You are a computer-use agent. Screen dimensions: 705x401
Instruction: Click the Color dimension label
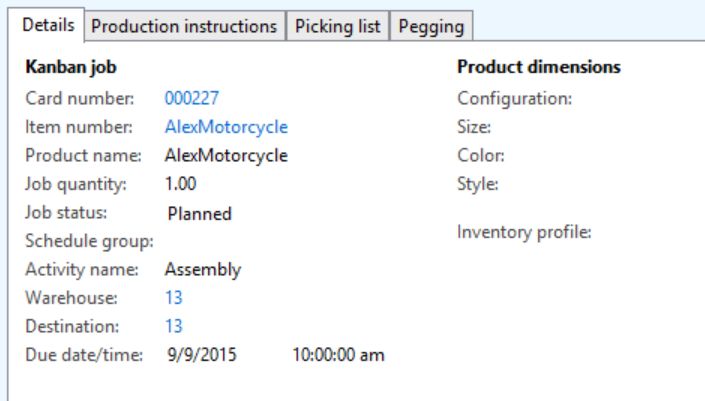(x=481, y=155)
